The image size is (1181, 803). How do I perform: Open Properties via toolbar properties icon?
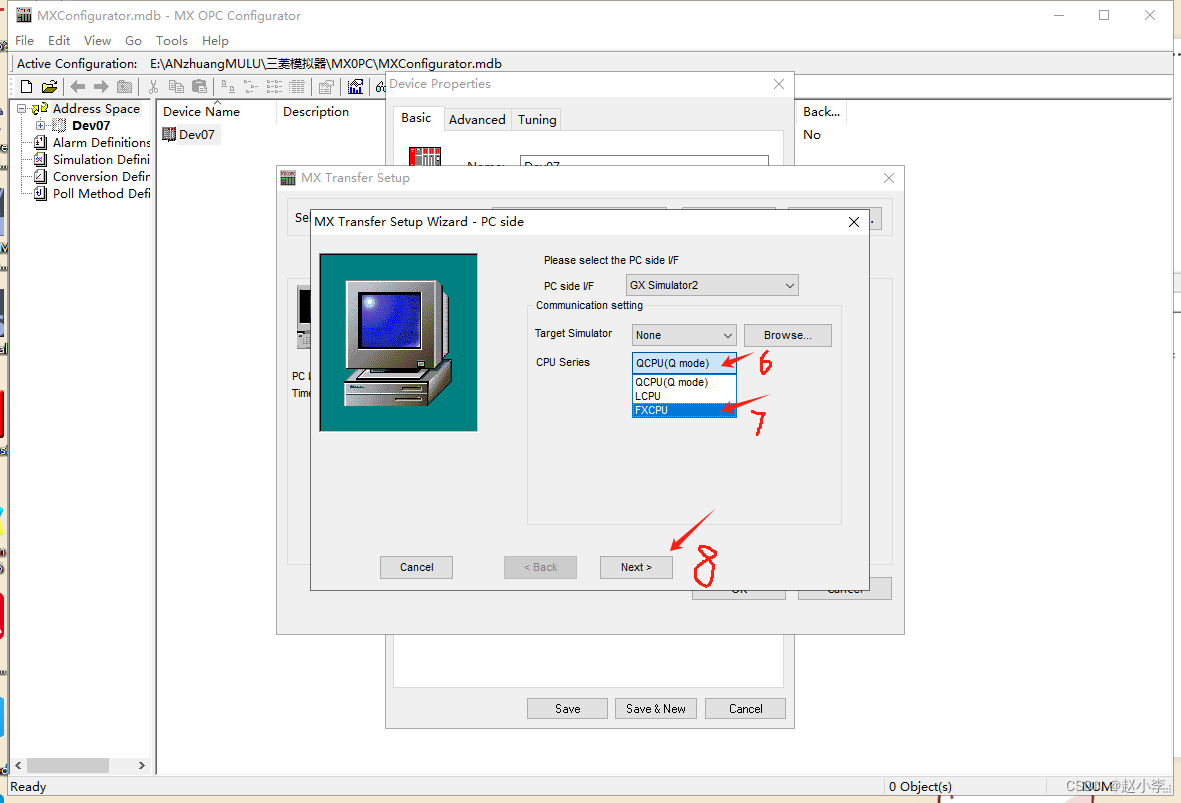[x=326, y=87]
